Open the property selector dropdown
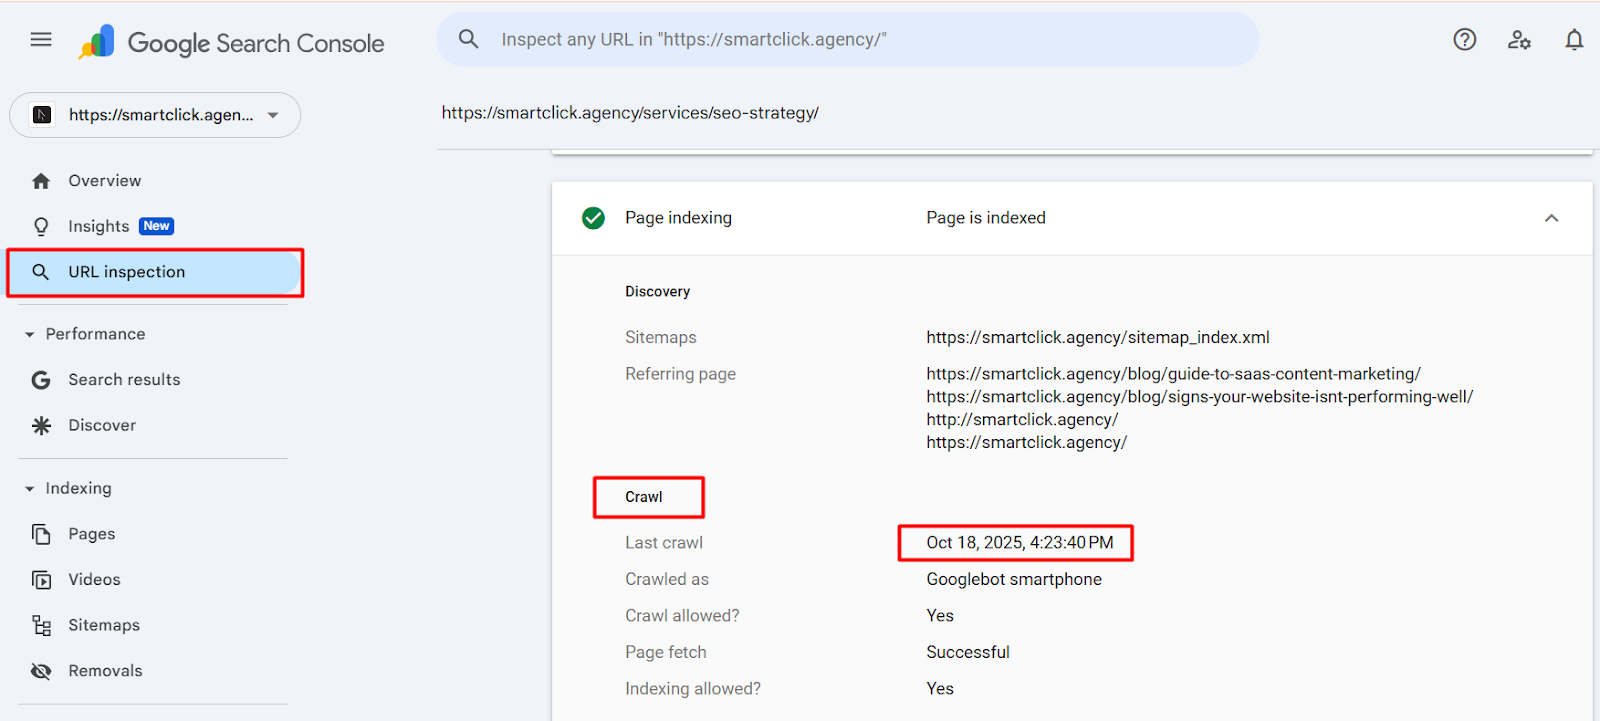The image size is (1600, 721). click(155, 115)
